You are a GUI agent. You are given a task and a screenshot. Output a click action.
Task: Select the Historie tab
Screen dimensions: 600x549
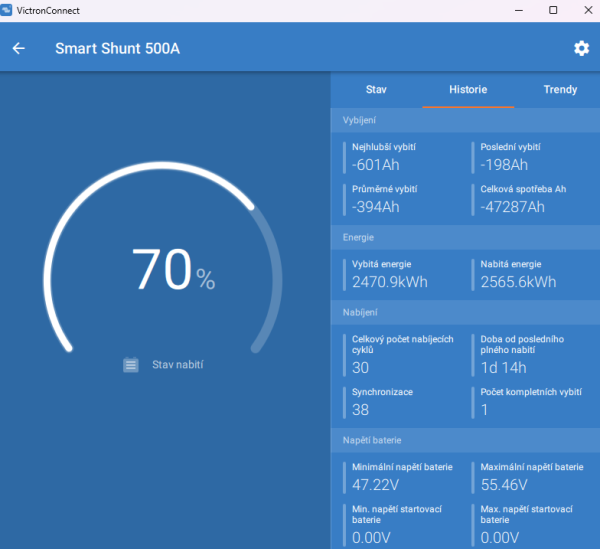[468, 90]
